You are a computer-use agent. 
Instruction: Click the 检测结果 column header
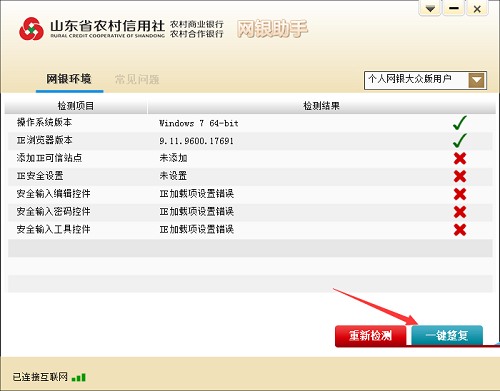(321, 106)
